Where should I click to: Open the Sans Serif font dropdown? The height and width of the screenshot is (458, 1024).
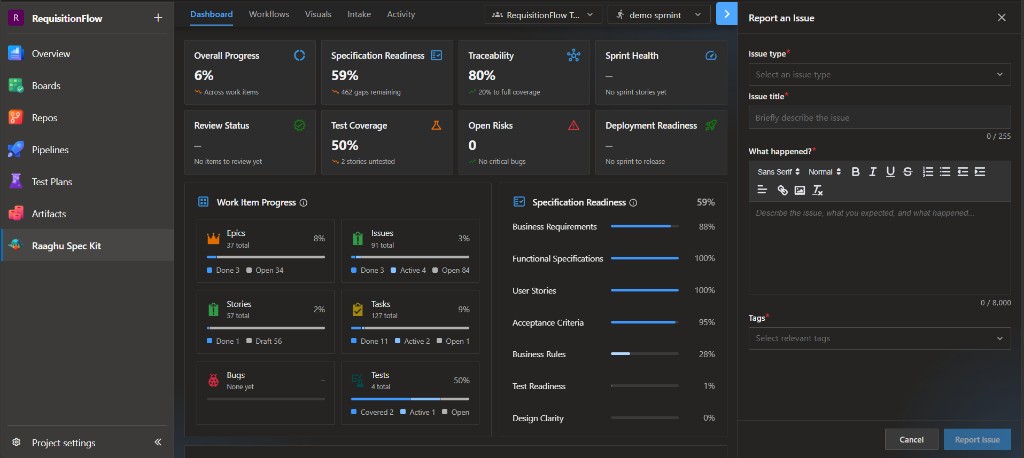[778, 172]
